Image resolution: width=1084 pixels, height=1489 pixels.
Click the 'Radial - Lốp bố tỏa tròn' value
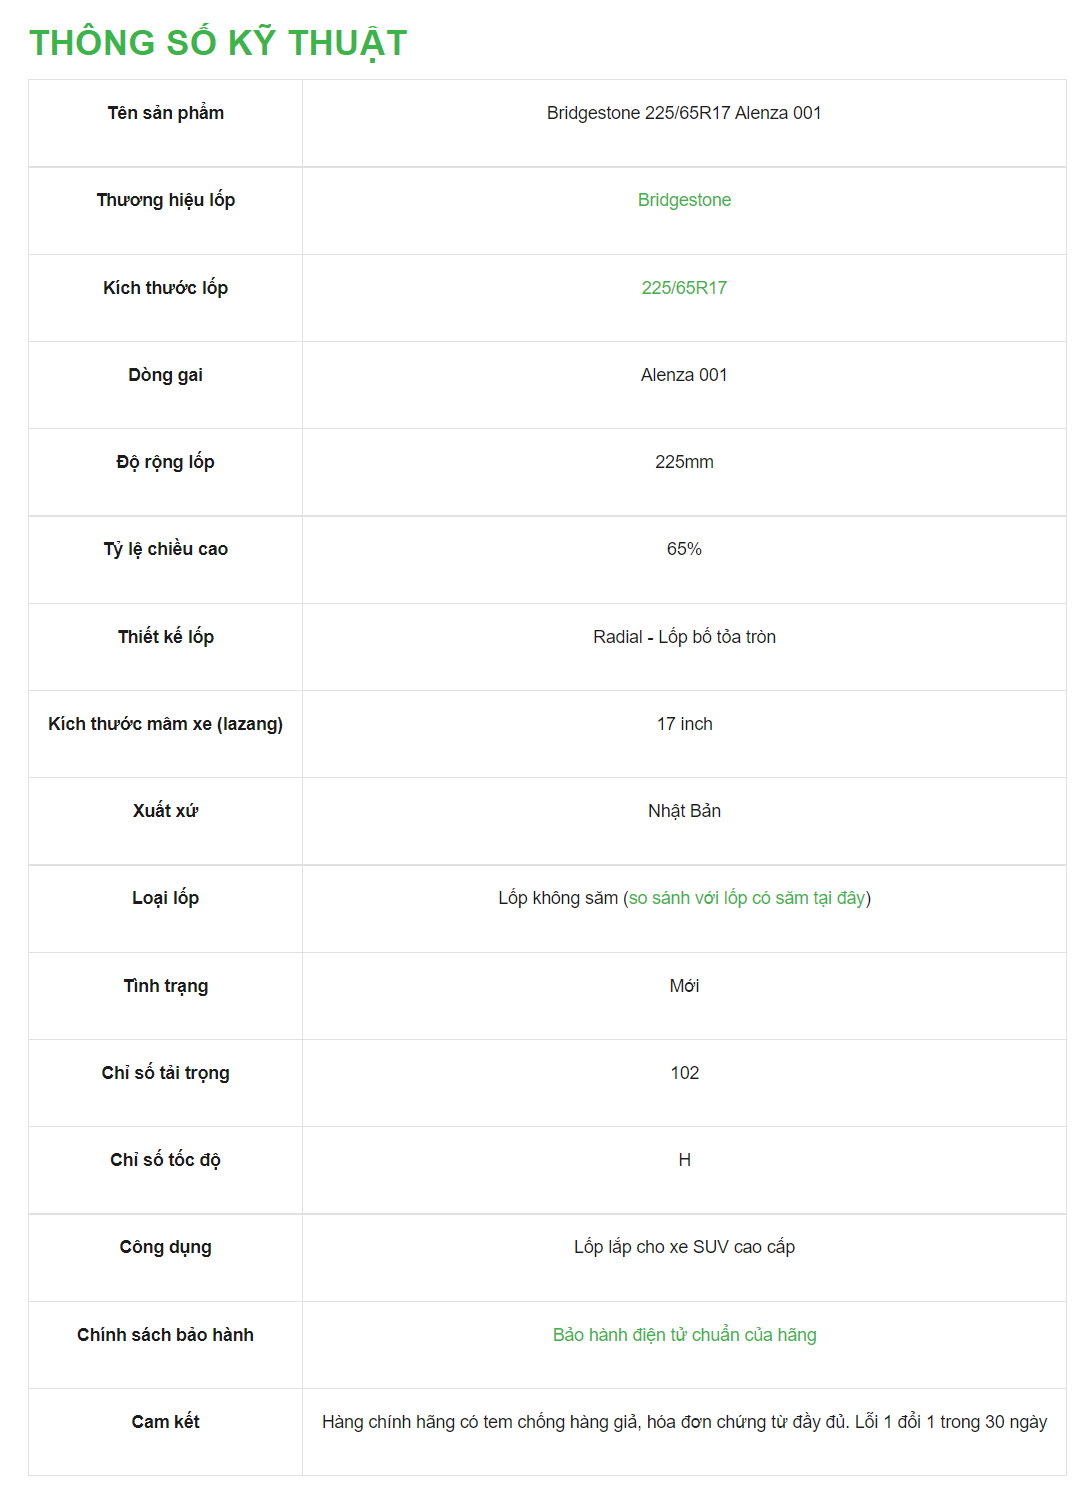click(684, 637)
